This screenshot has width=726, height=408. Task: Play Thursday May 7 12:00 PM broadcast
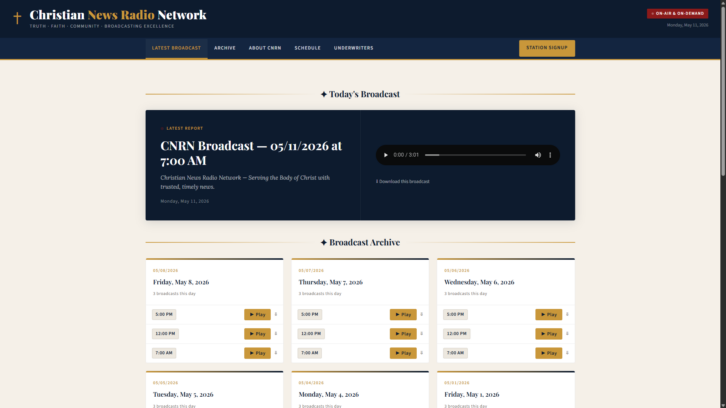[403, 334]
